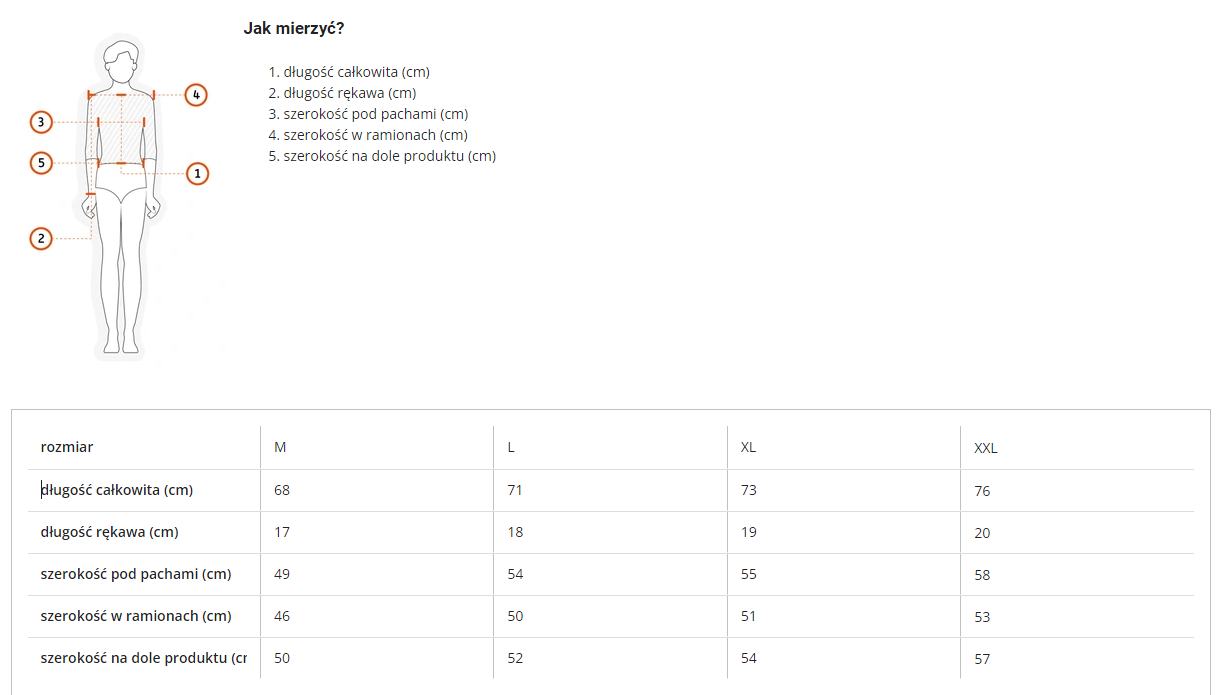1227x695 pixels.
Task: Click the truncated 'szerokość na dole produktu' row label
Action: click(x=144, y=658)
